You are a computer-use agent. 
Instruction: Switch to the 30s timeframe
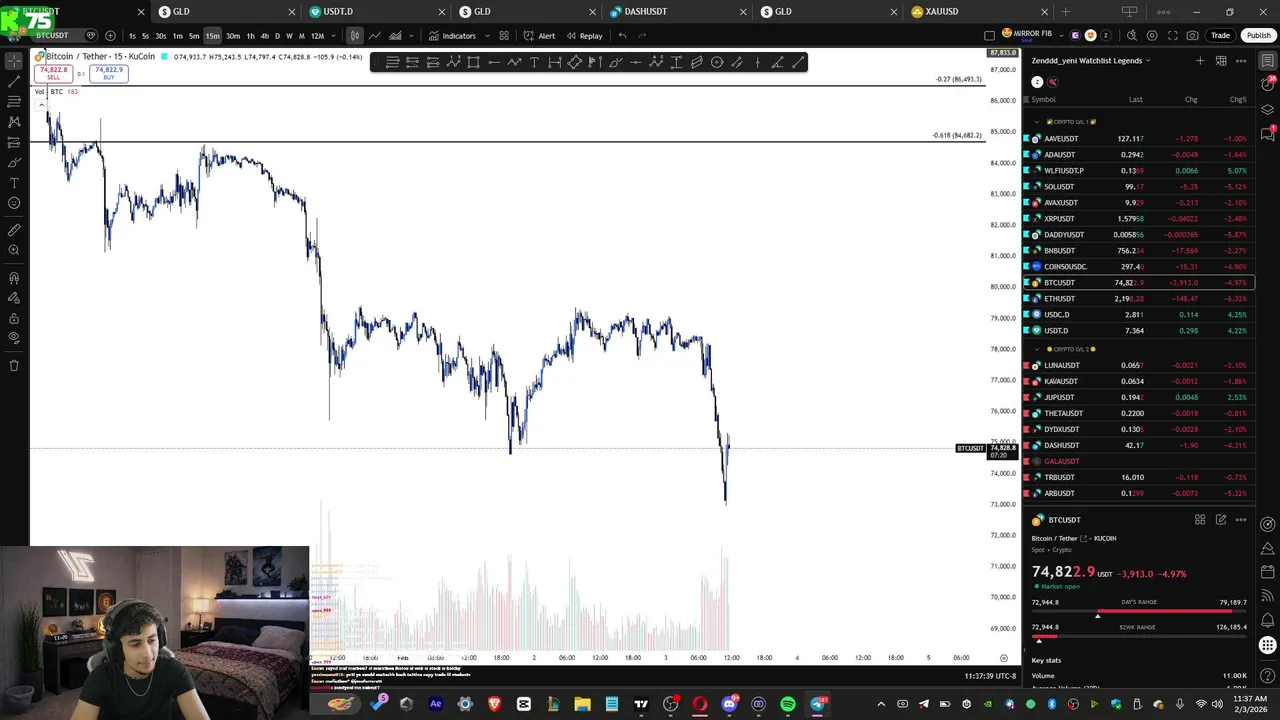pos(160,36)
